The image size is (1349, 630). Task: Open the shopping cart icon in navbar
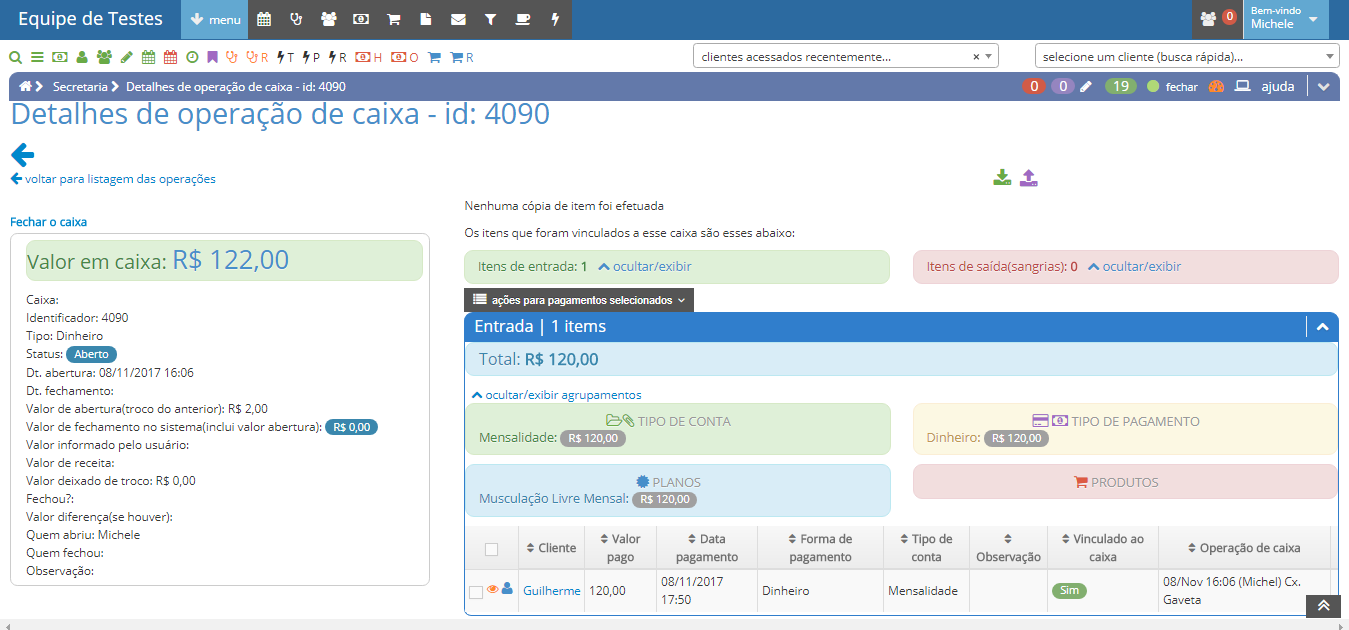point(394,19)
